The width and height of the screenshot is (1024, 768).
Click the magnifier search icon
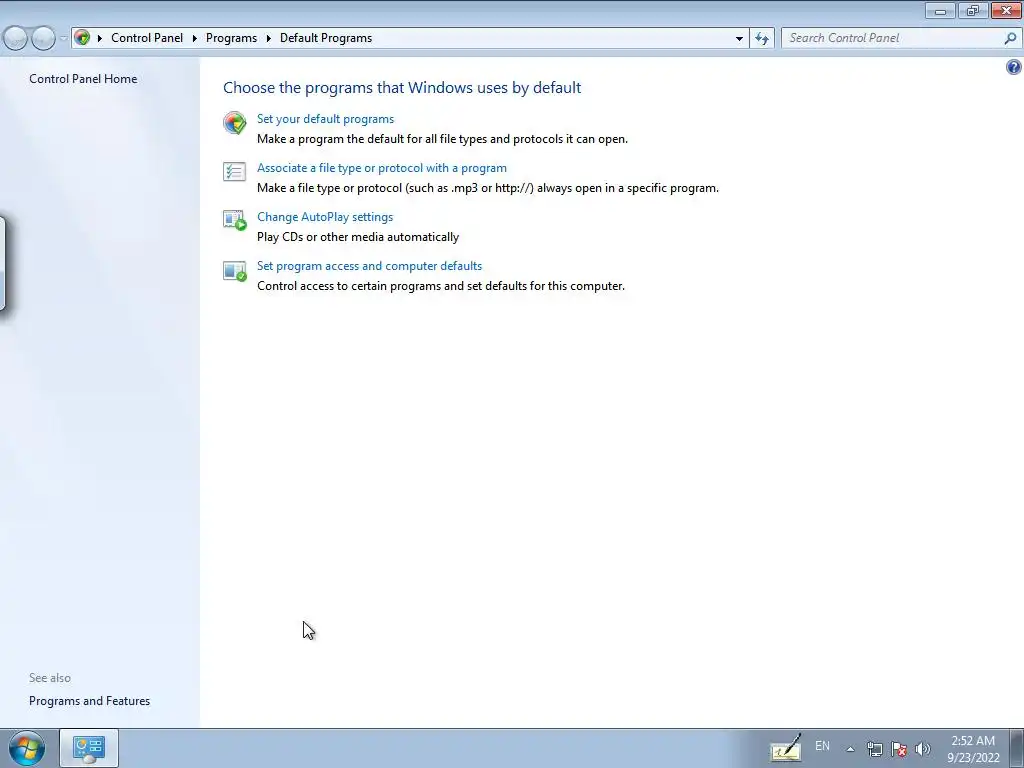pyautogui.click(x=1010, y=39)
